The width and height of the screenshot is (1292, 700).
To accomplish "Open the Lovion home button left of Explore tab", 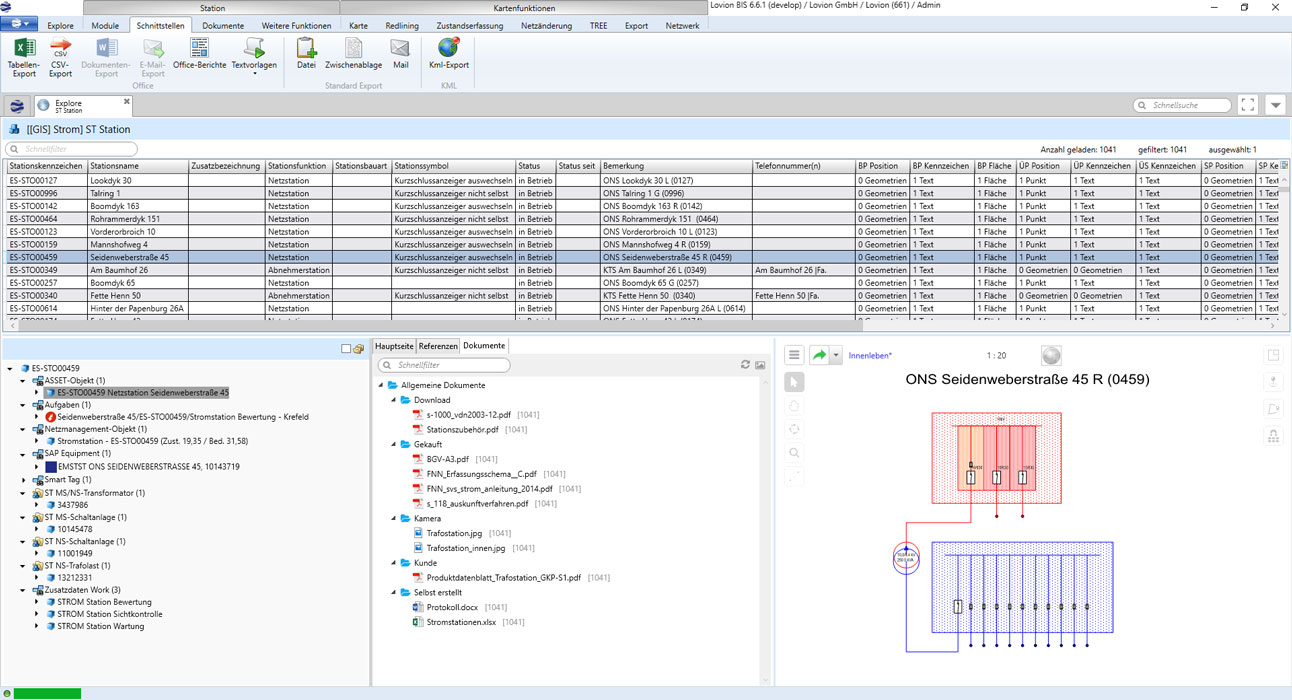I will click(17, 106).
